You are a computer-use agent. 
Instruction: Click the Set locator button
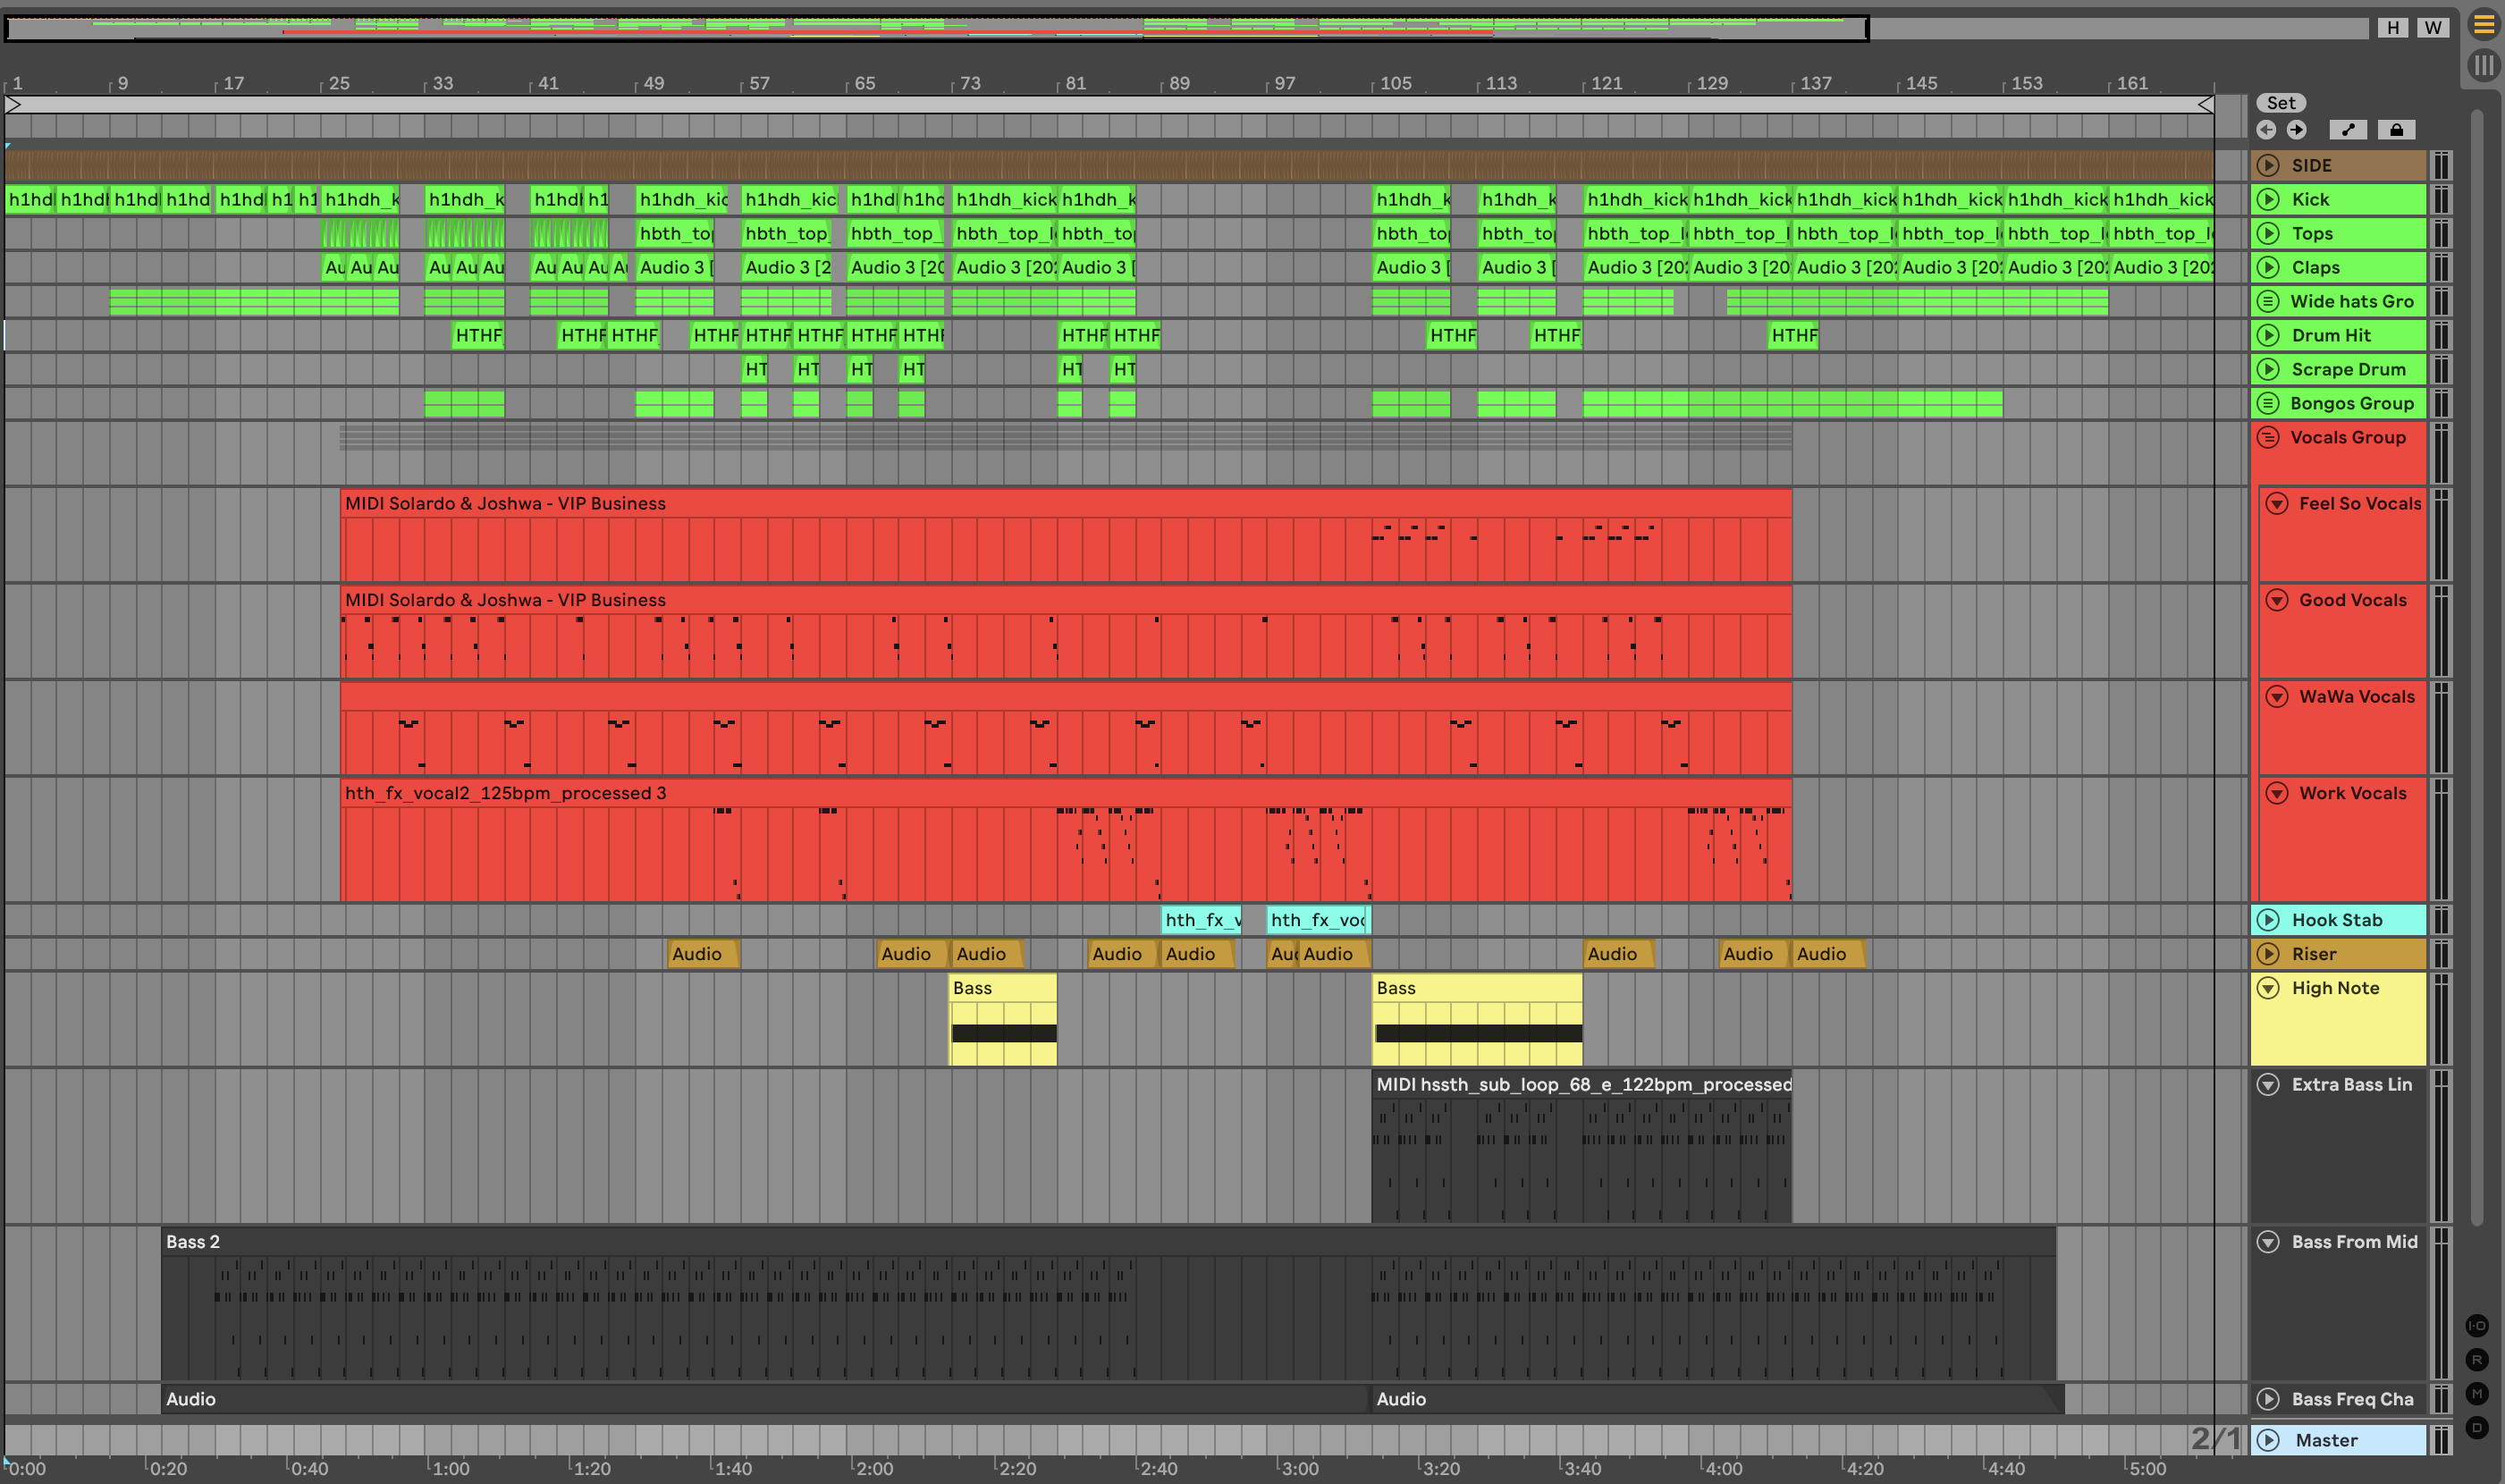tap(2281, 103)
